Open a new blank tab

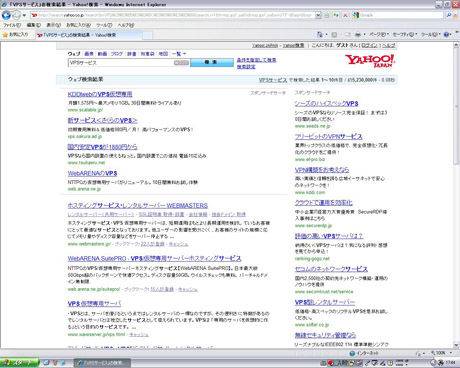coord(148,35)
